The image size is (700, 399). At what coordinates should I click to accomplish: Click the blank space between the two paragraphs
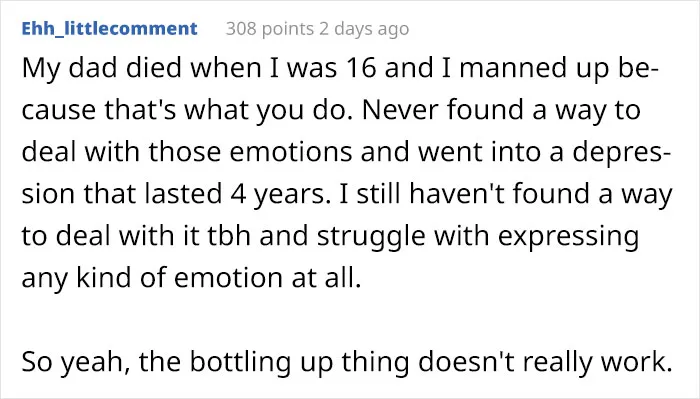click(x=347, y=320)
